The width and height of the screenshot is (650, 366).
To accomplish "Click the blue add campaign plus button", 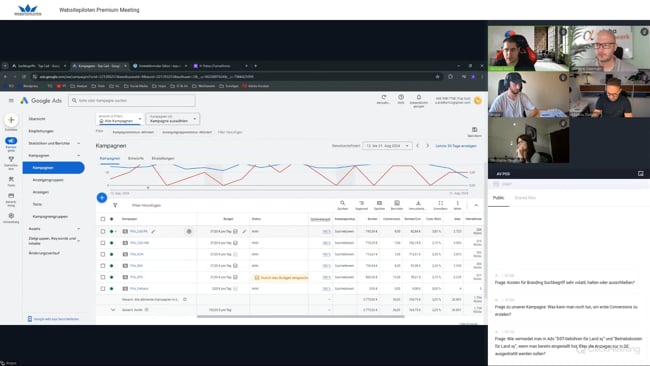I will pyautogui.click(x=102, y=198).
